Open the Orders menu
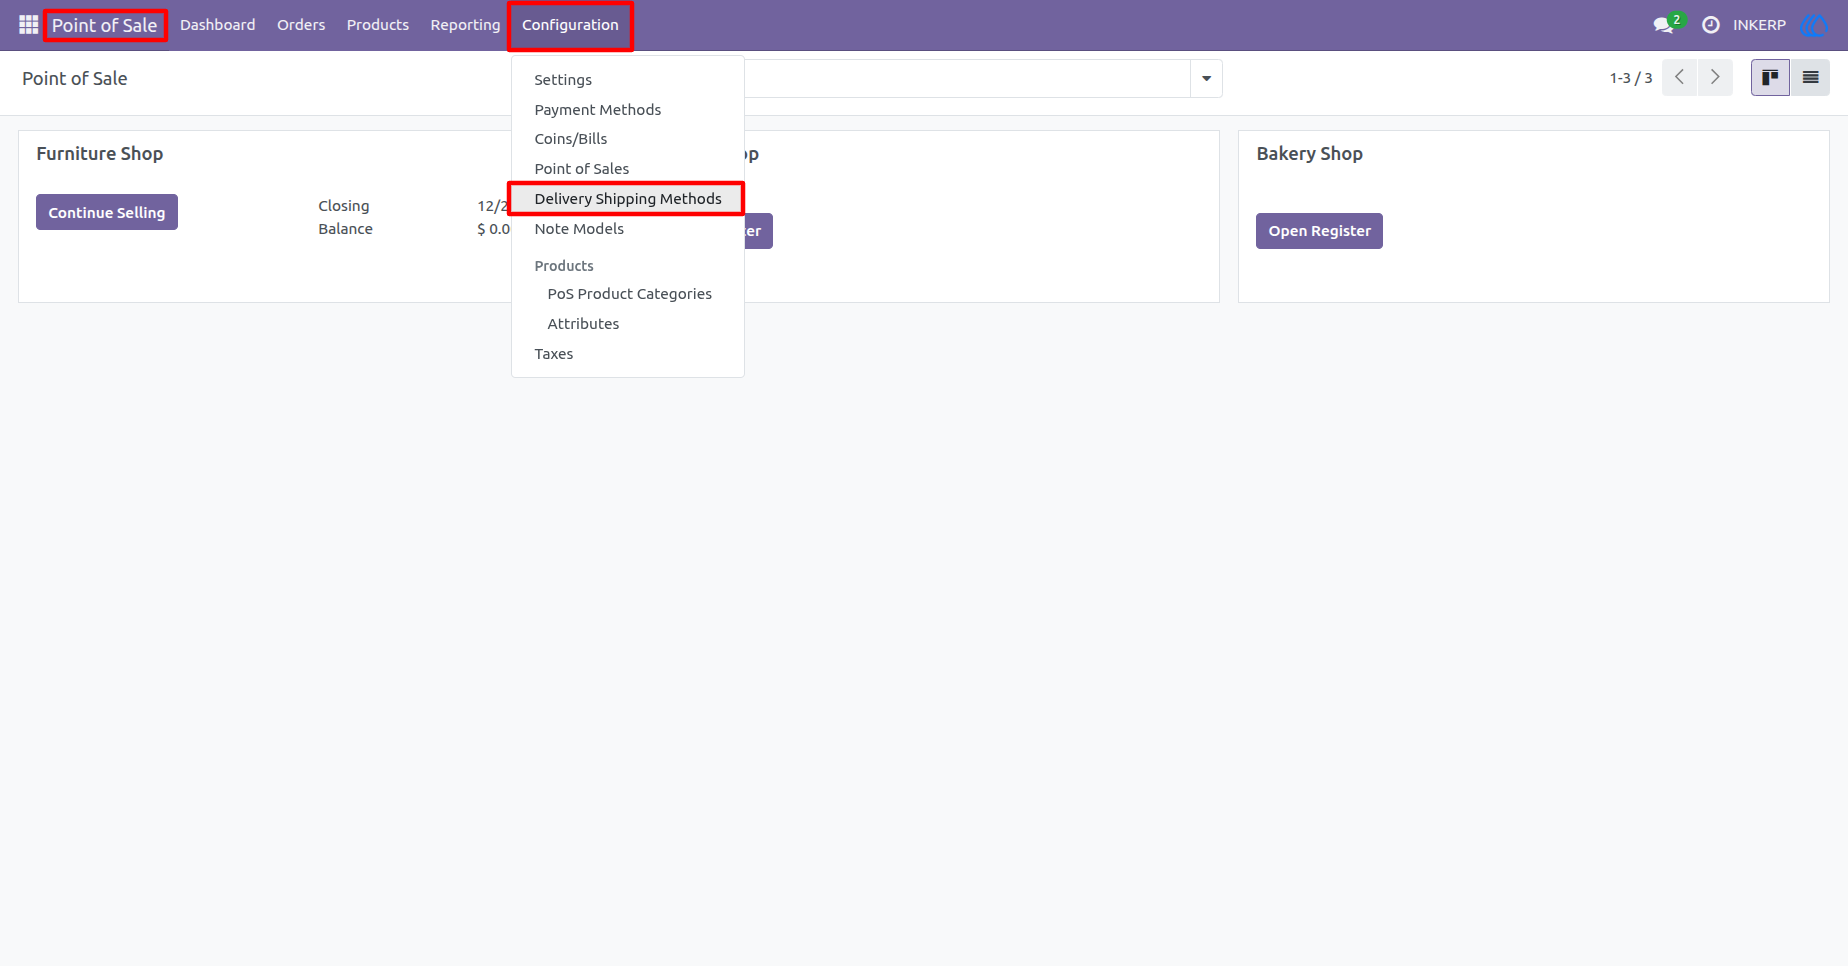This screenshot has height=966, width=1848. tap(301, 25)
